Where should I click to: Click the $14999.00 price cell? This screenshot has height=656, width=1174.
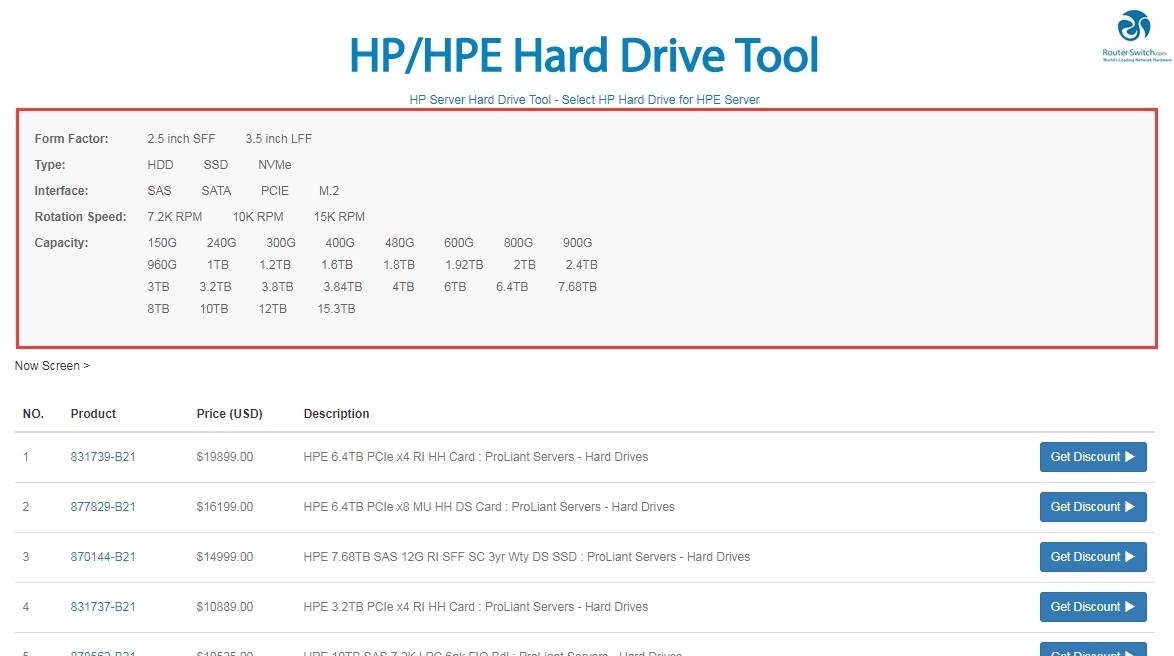coord(225,557)
